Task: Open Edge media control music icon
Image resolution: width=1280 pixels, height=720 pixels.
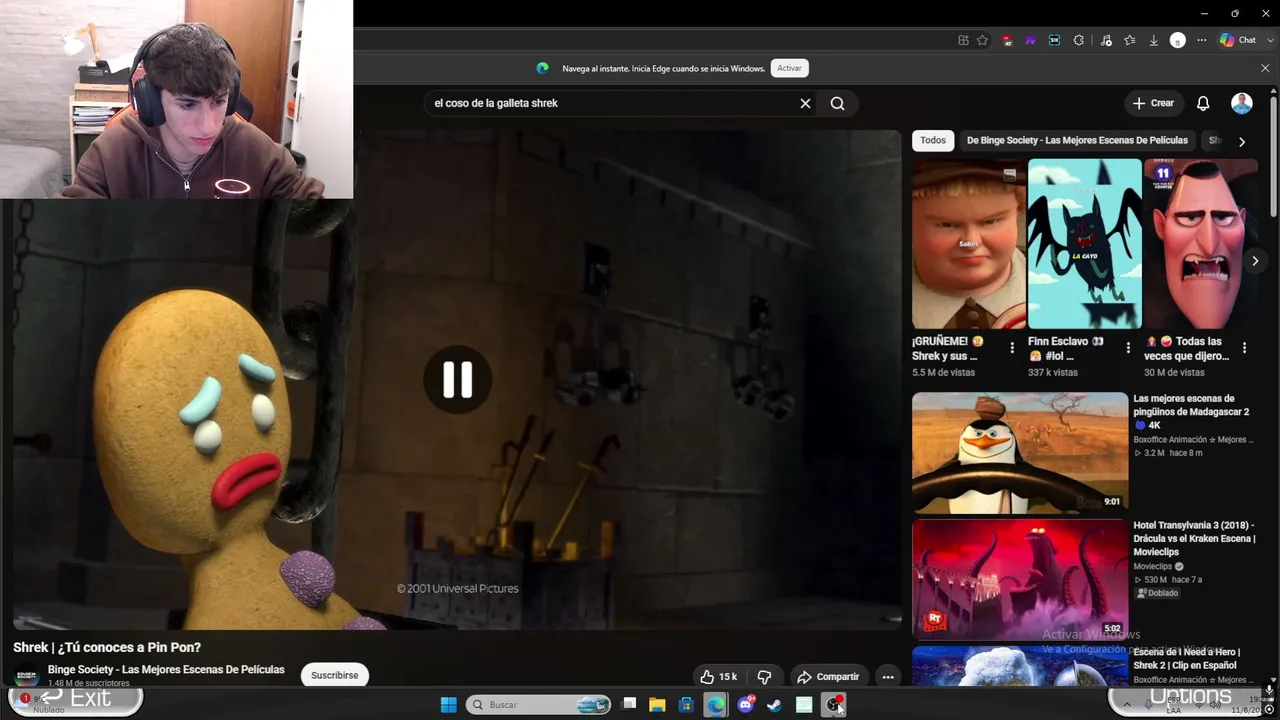Action: pos(1106,40)
